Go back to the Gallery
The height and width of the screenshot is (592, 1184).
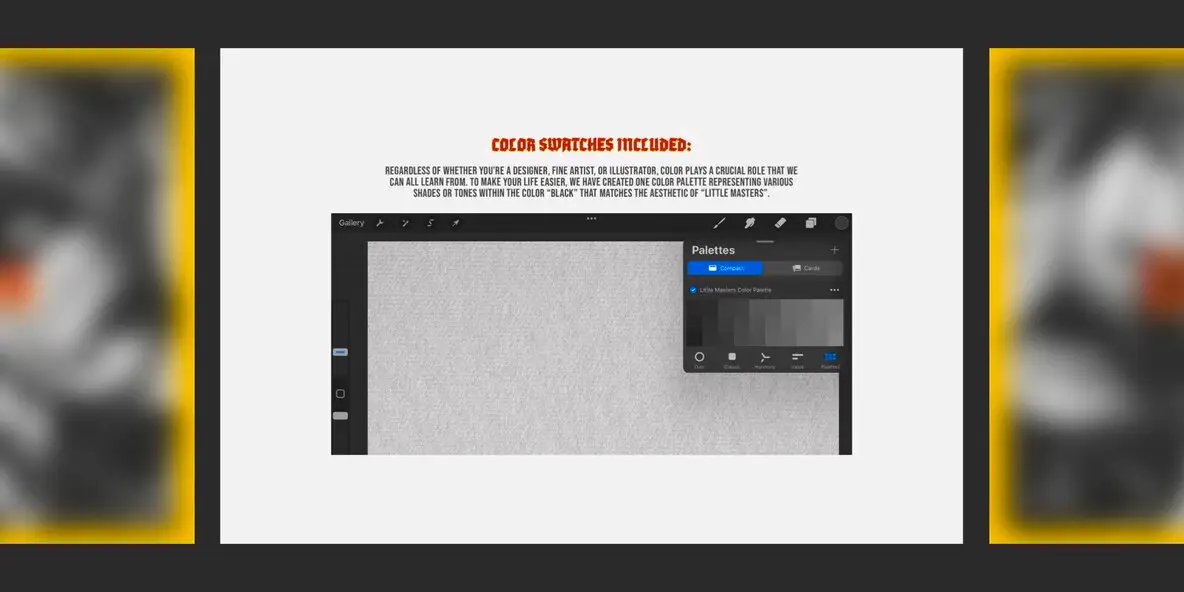click(352, 222)
